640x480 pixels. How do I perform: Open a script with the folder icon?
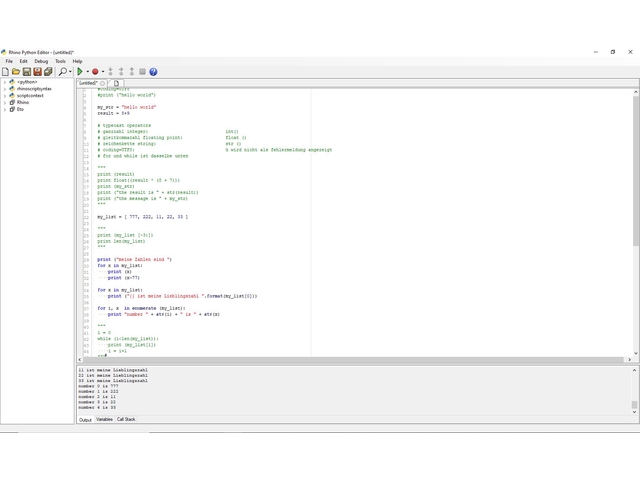(16, 72)
